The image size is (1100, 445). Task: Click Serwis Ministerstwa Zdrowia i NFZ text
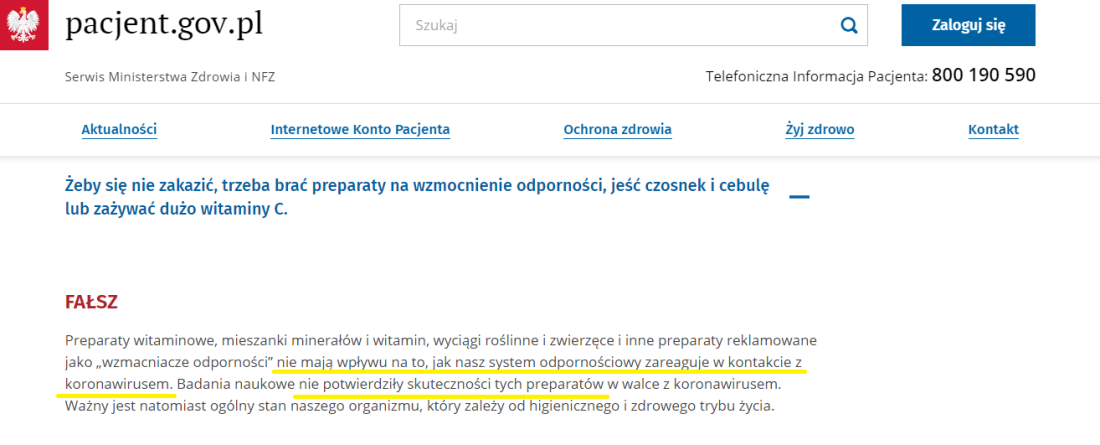click(170, 77)
